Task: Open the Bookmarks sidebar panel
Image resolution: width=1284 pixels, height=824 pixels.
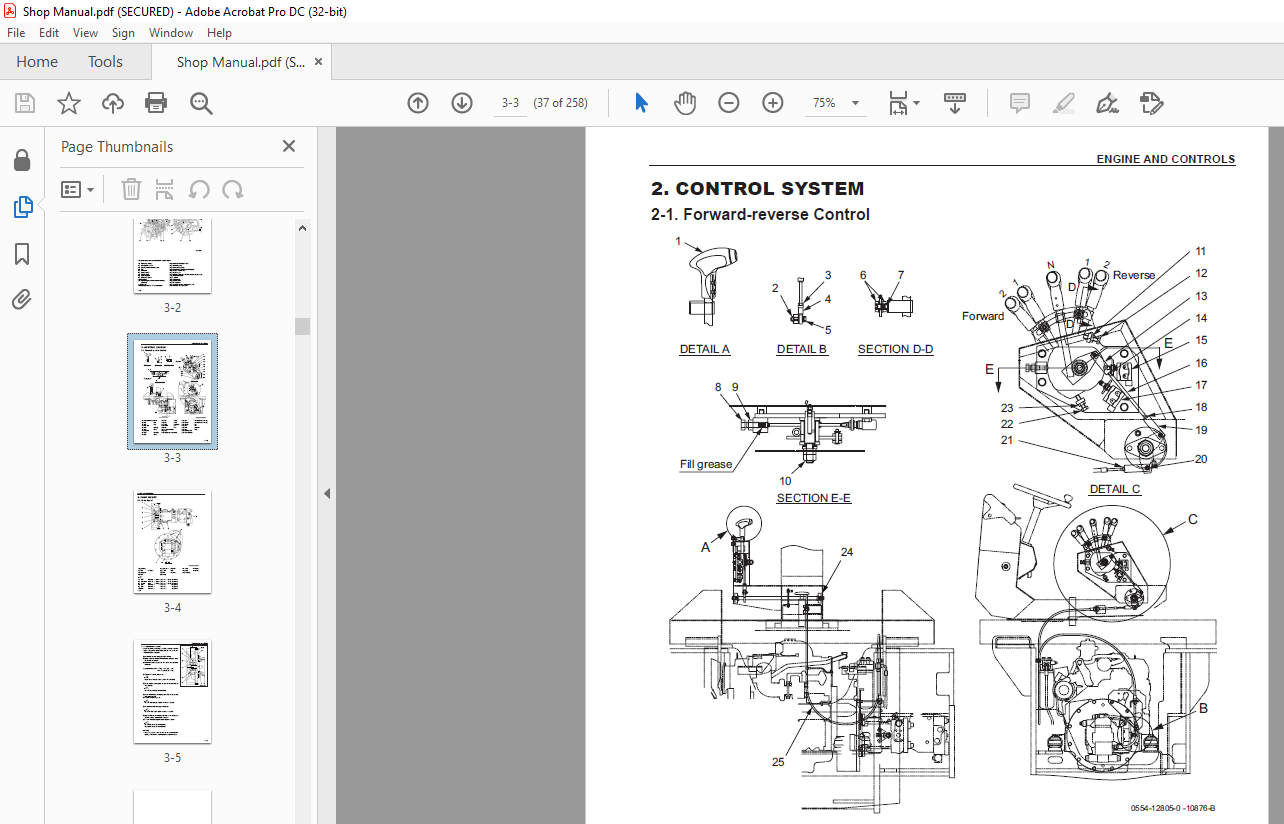Action: 22,254
